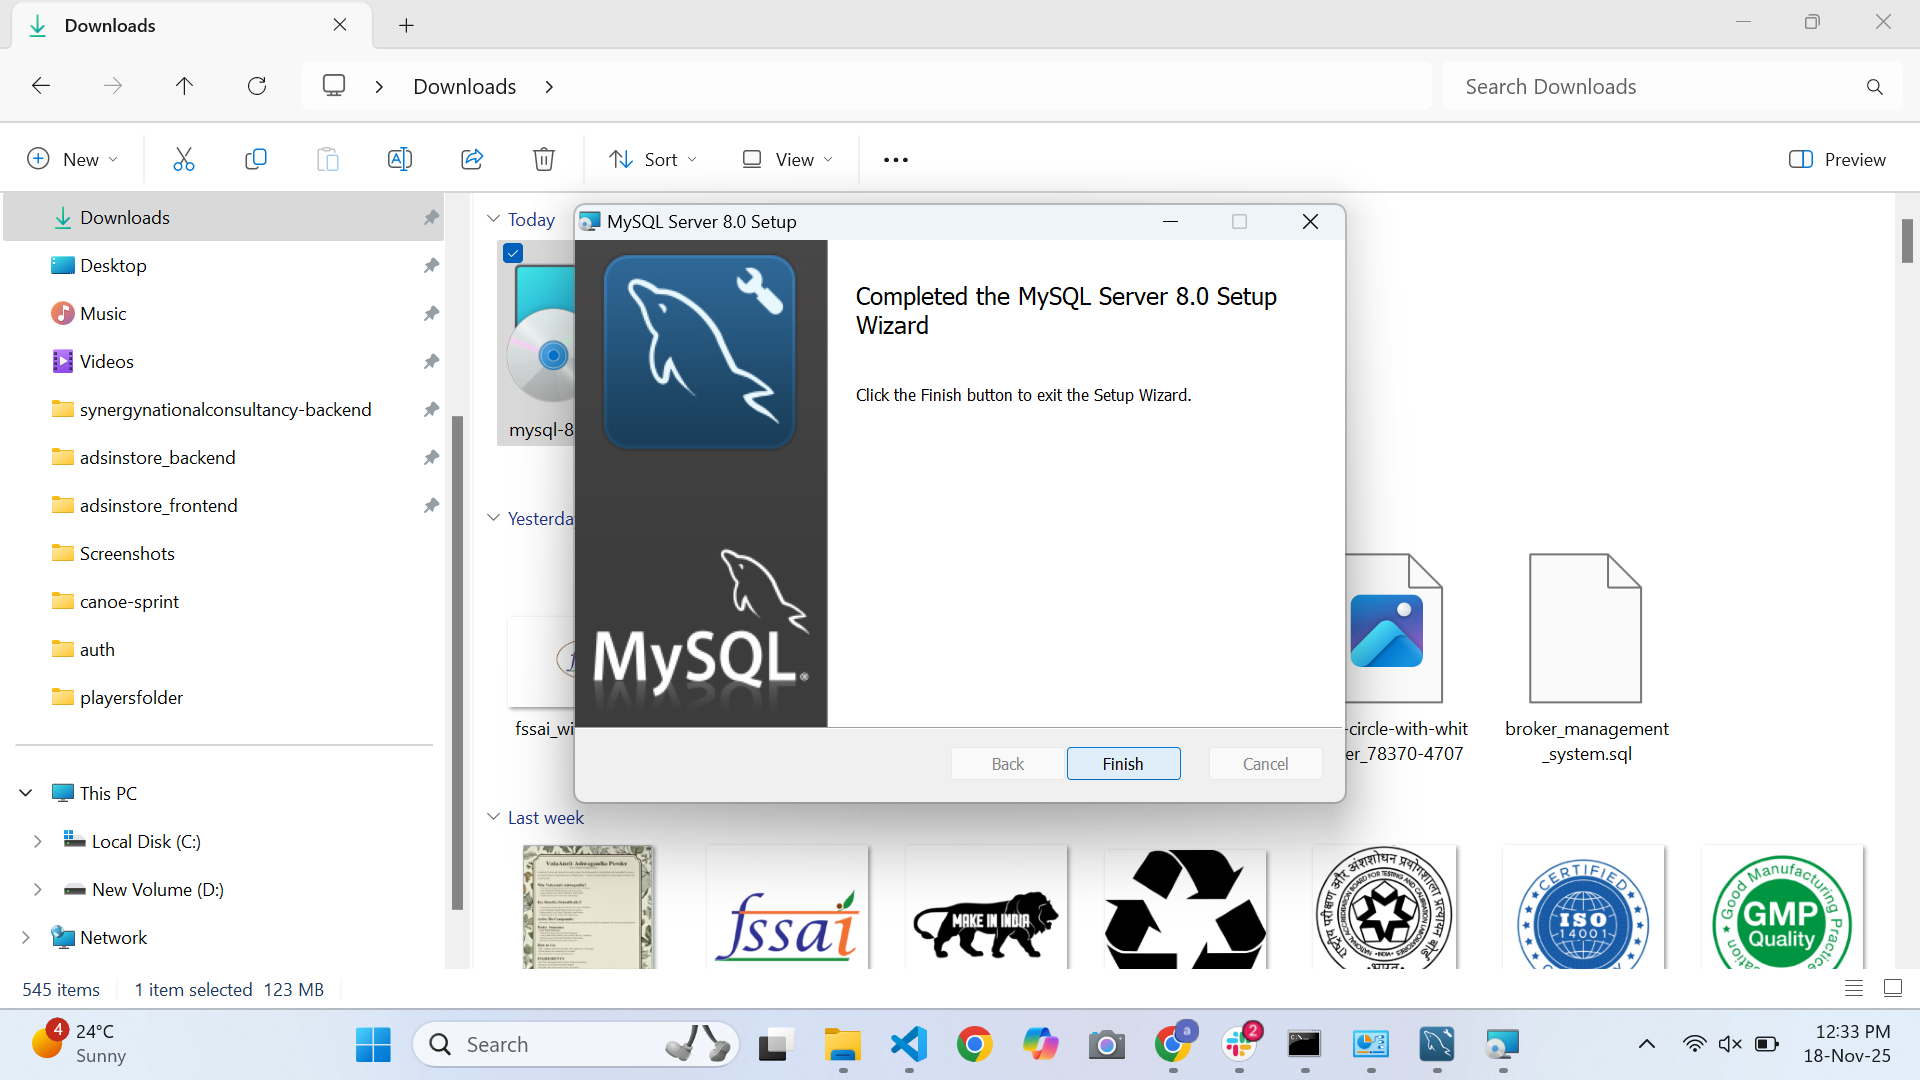
Task: Toggle the Preview pane
Action: (1837, 159)
